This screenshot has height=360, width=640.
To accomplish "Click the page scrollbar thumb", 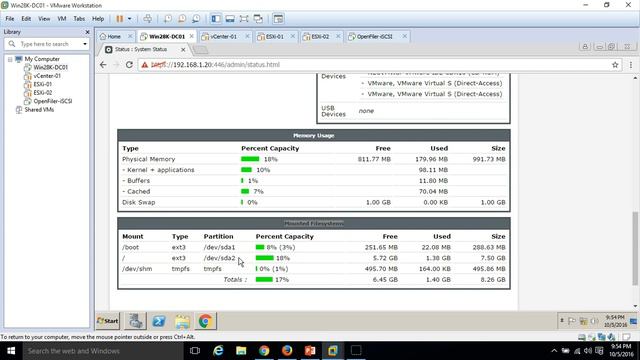I will click(635, 248).
